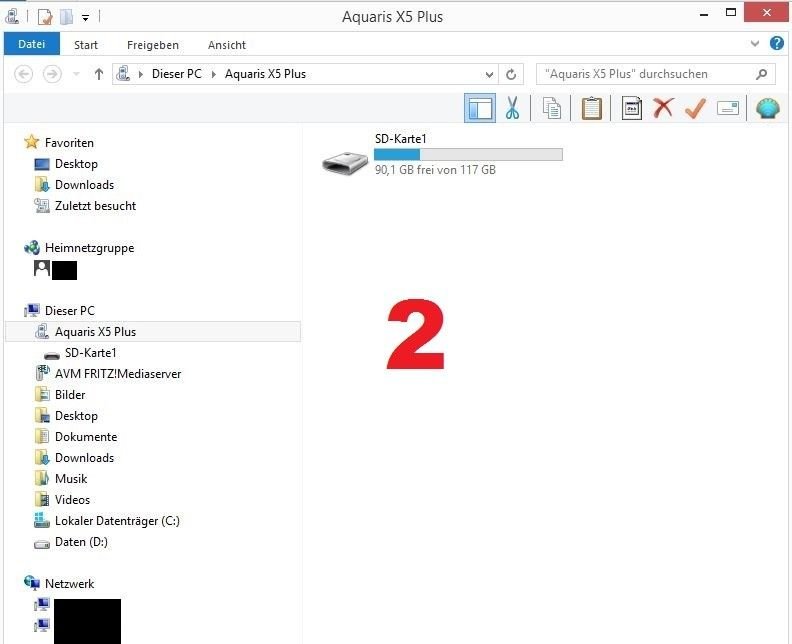Switch to the Start ribbon tab
The width and height of the screenshot is (792, 644).
[86, 45]
